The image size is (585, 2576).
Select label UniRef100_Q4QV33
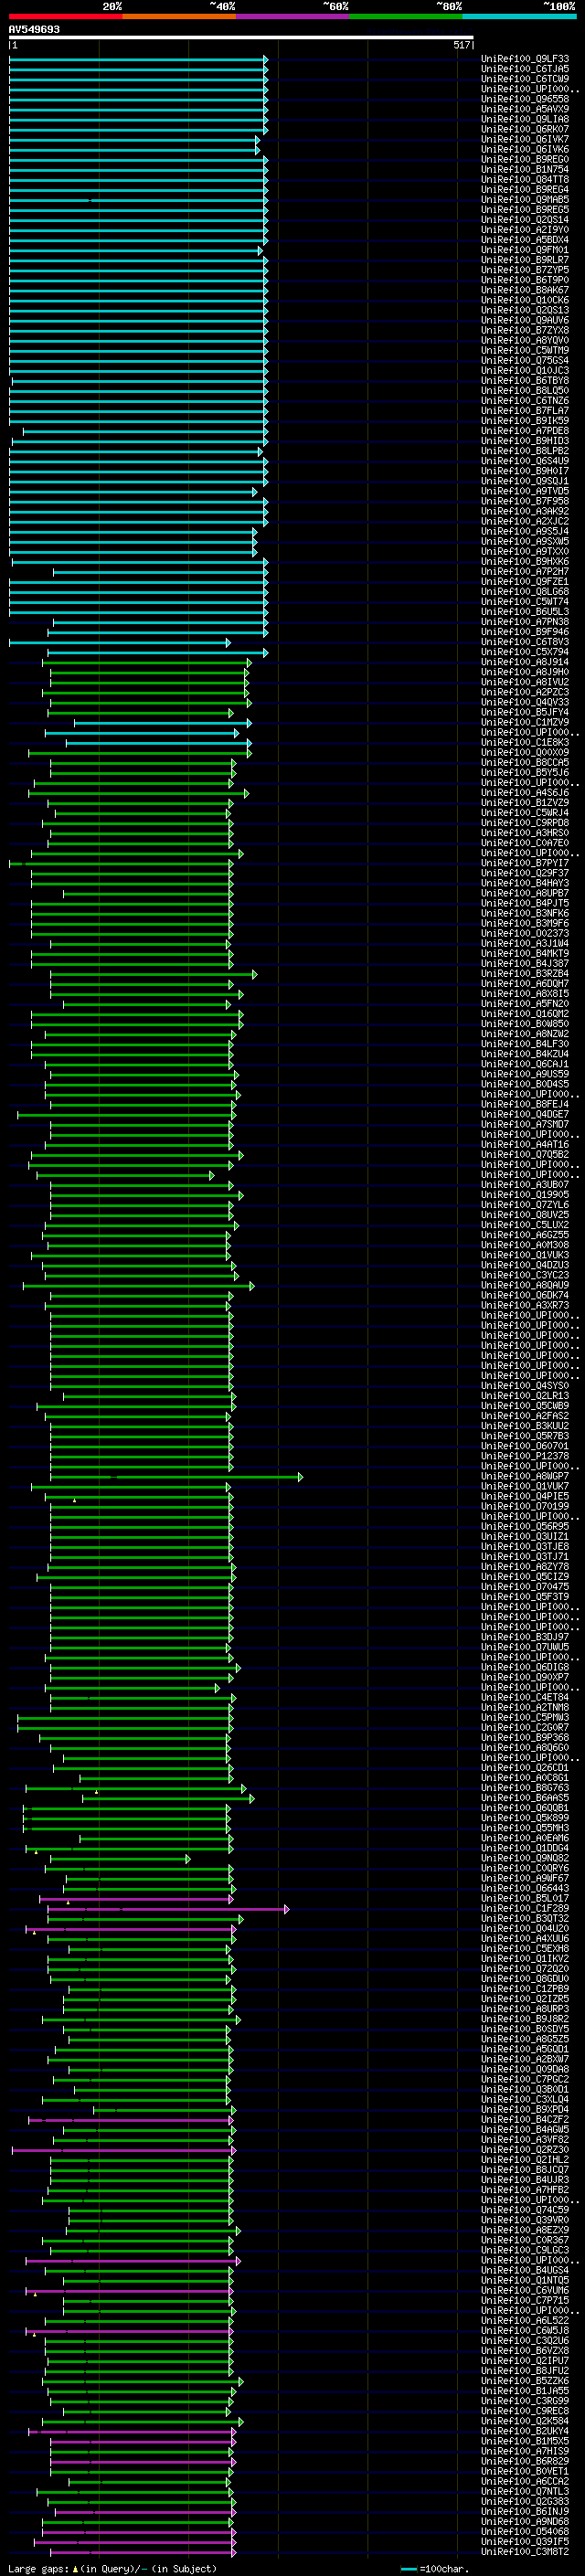tap(525, 702)
